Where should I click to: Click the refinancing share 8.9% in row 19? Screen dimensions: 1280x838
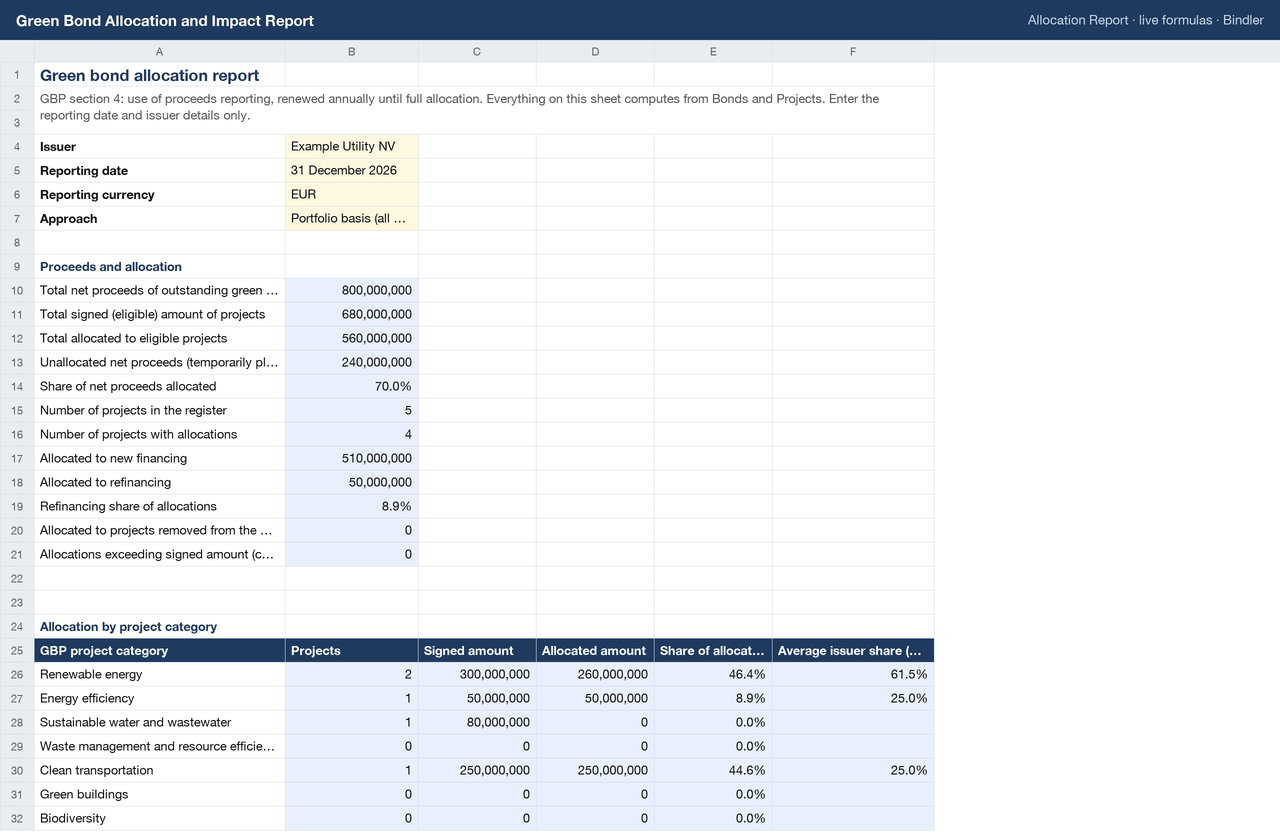tap(352, 507)
